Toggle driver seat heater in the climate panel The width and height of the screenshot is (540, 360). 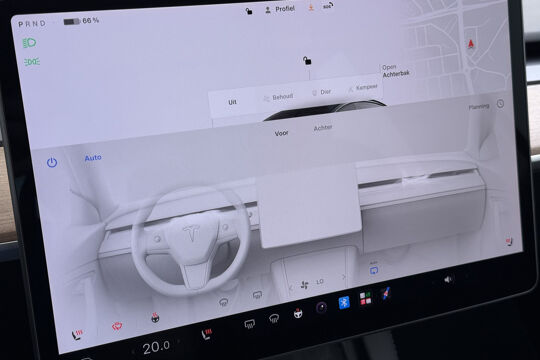point(76,334)
